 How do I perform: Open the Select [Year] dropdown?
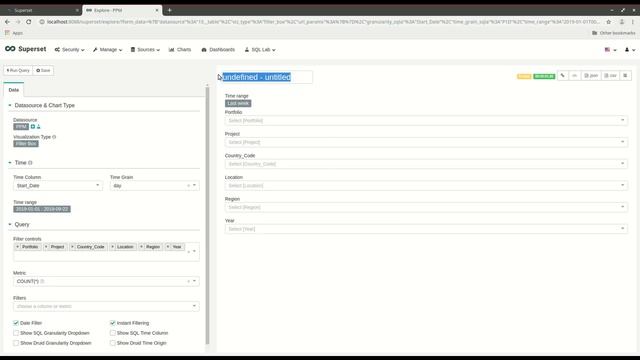(x=426, y=229)
